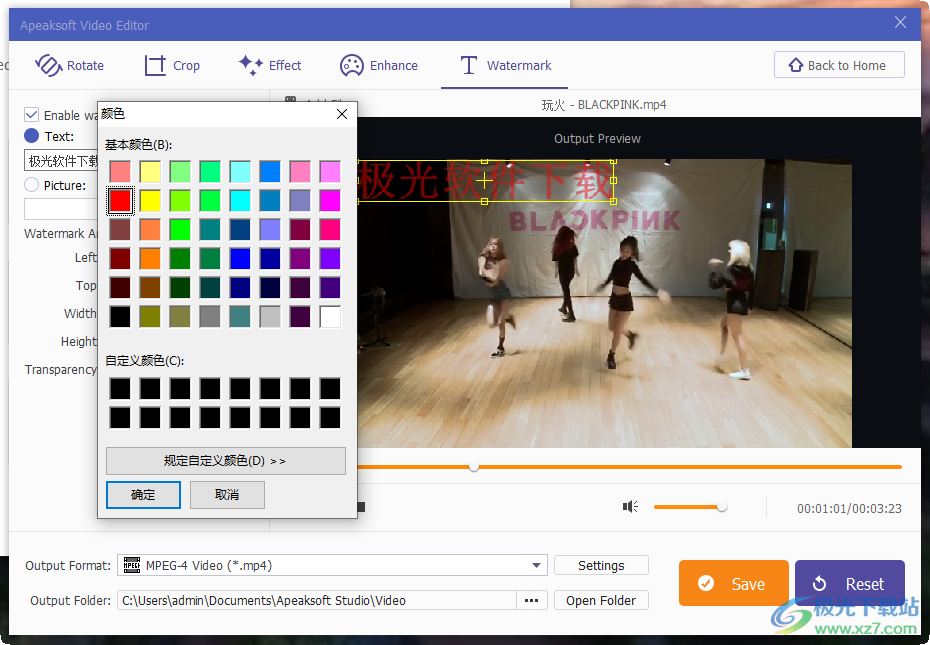Select the black basic color swatch

tap(120, 317)
